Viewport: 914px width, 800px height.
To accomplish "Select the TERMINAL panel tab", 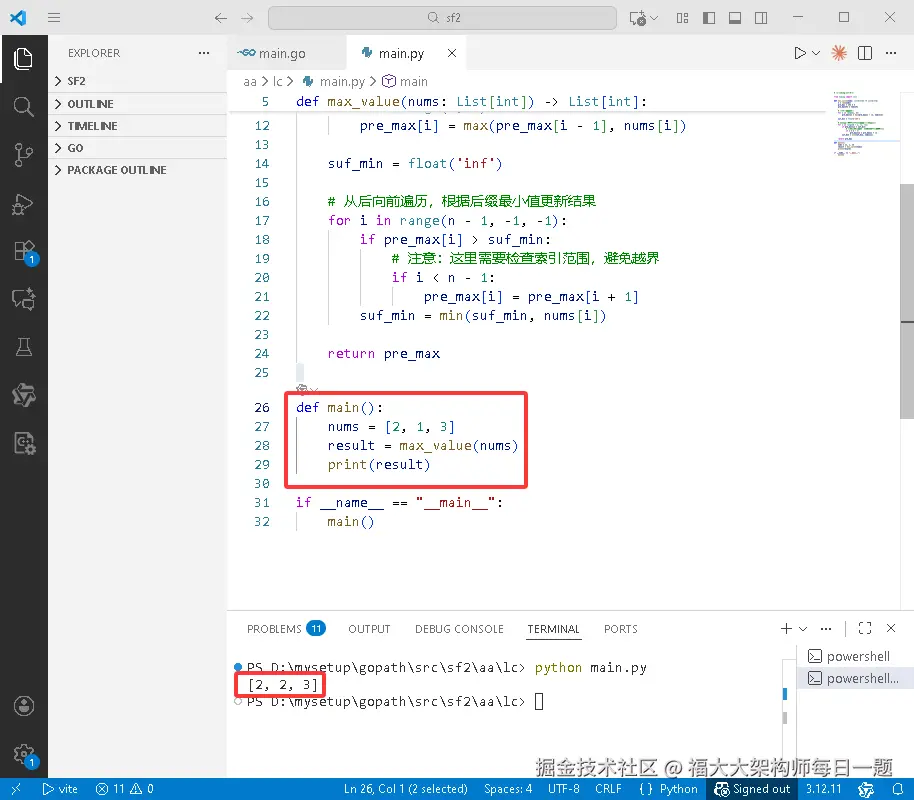I will (x=553, y=629).
